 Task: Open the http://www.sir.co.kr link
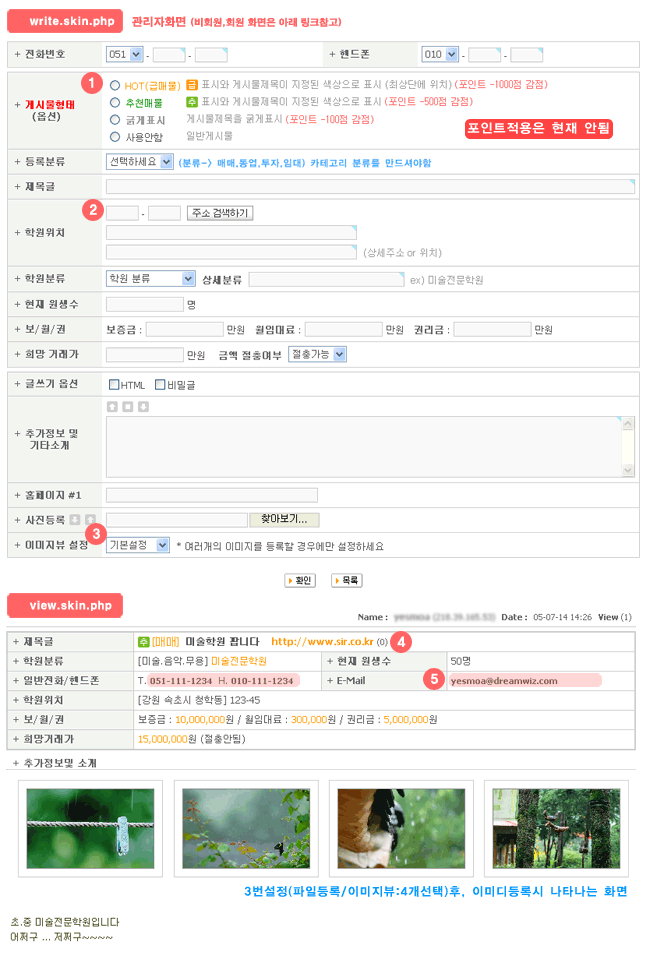(x=322, y=642)
